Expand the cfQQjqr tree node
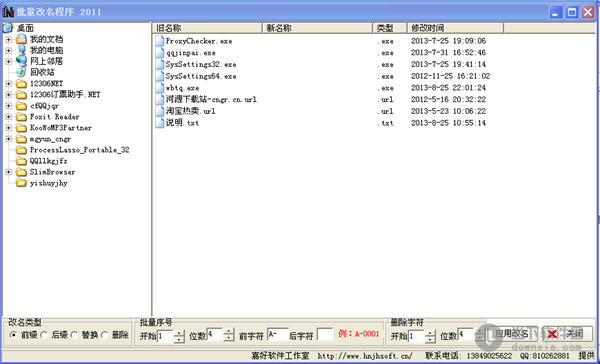This screenshot has height=364, width=600. 8,106
